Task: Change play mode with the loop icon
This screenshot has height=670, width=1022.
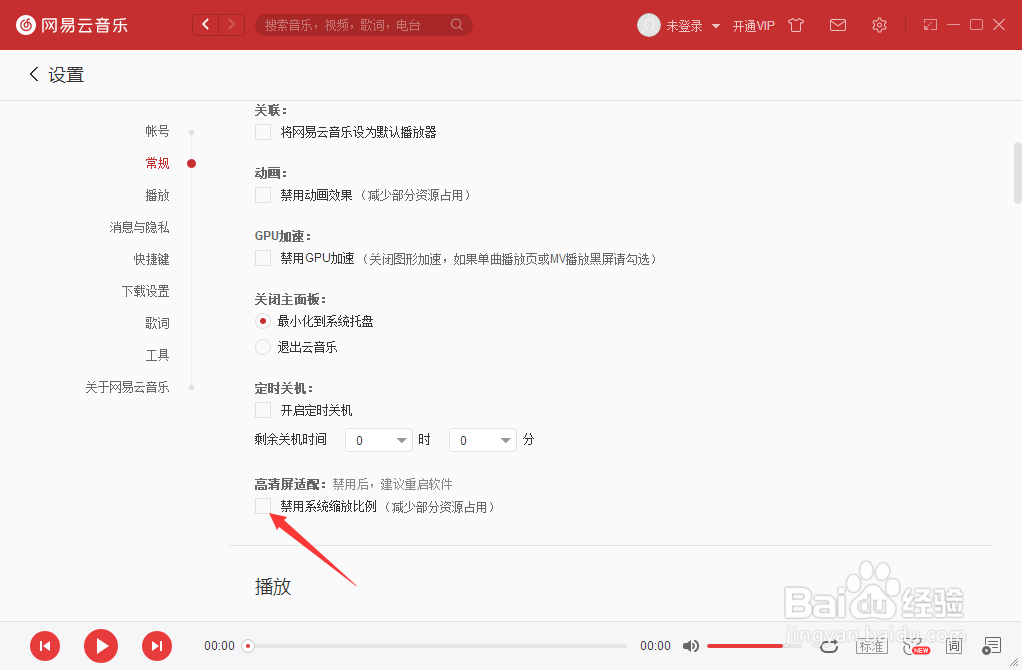Action: pyautogui.click(x=829, y=647)
